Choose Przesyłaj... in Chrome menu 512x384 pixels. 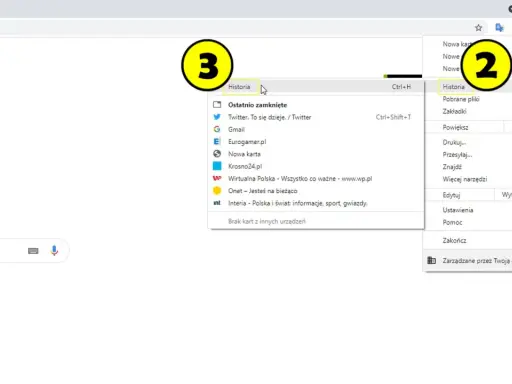click(x=457, y=155)
